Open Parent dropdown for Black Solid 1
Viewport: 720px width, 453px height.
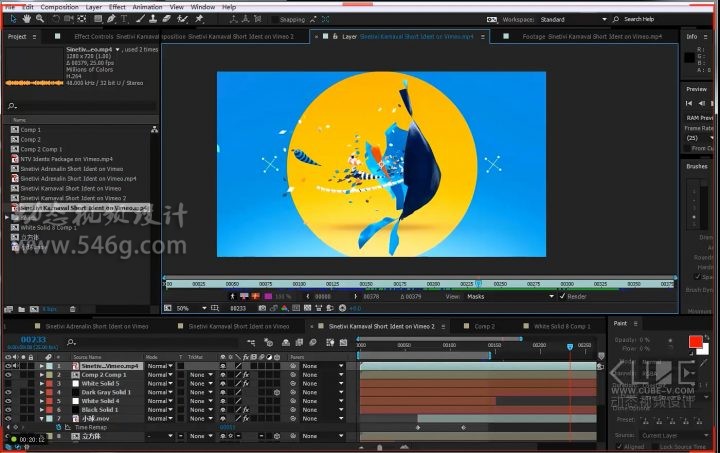click(323, 410)
